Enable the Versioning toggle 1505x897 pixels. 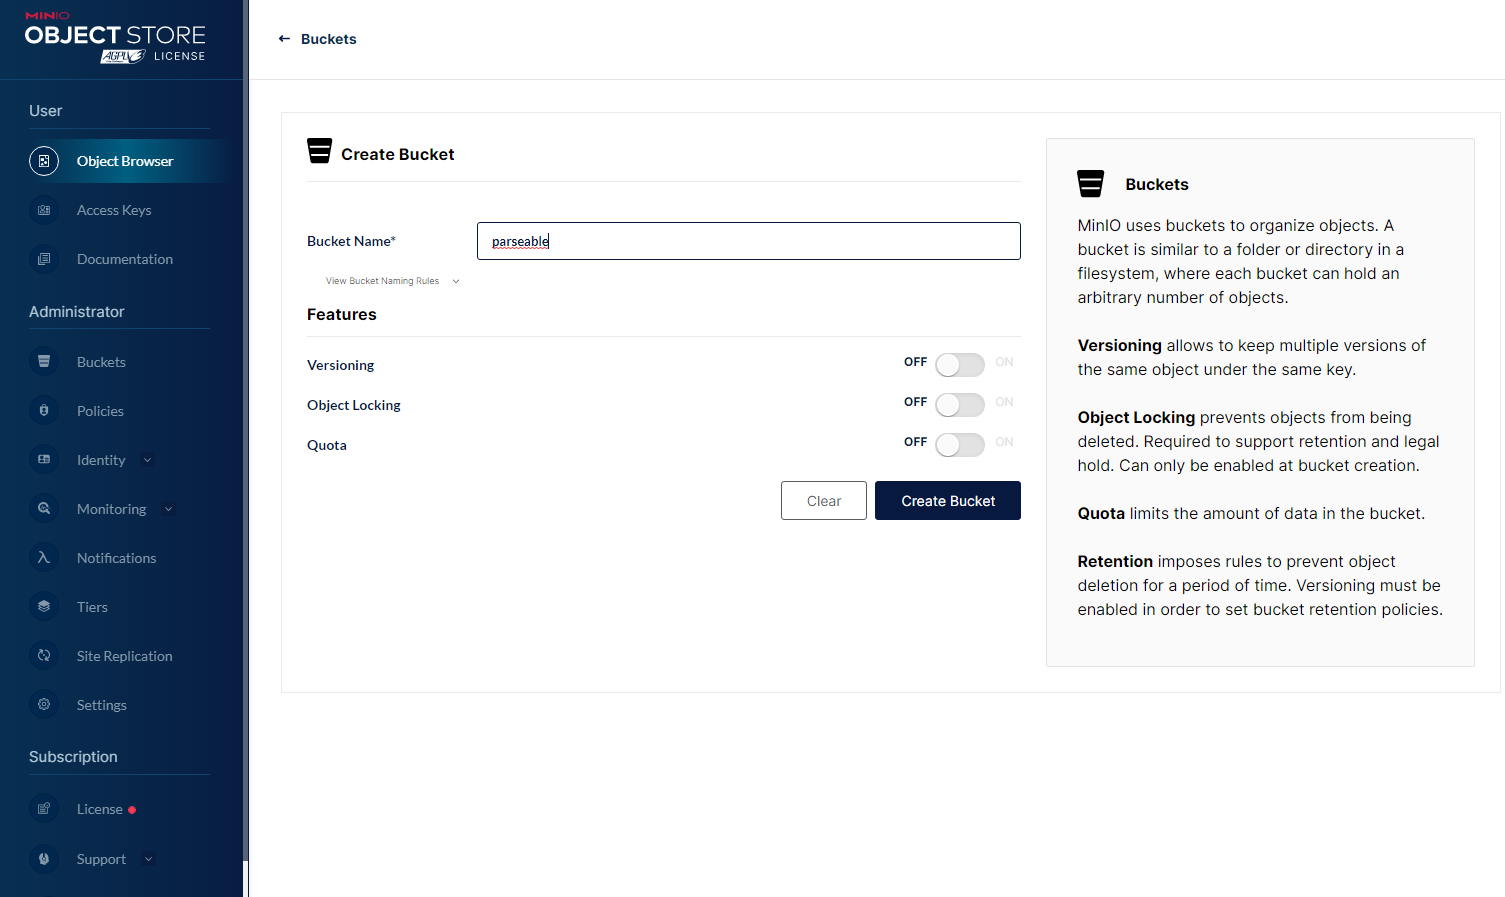click(959, 365)
